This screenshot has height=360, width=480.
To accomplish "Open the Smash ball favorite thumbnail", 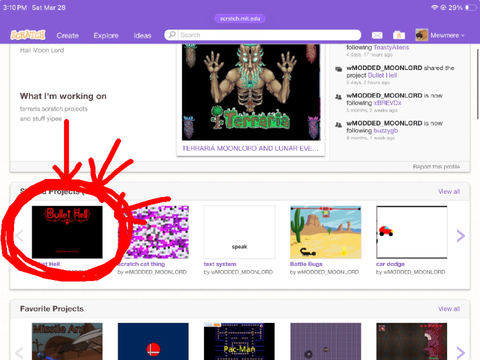I will click(153, 341).
